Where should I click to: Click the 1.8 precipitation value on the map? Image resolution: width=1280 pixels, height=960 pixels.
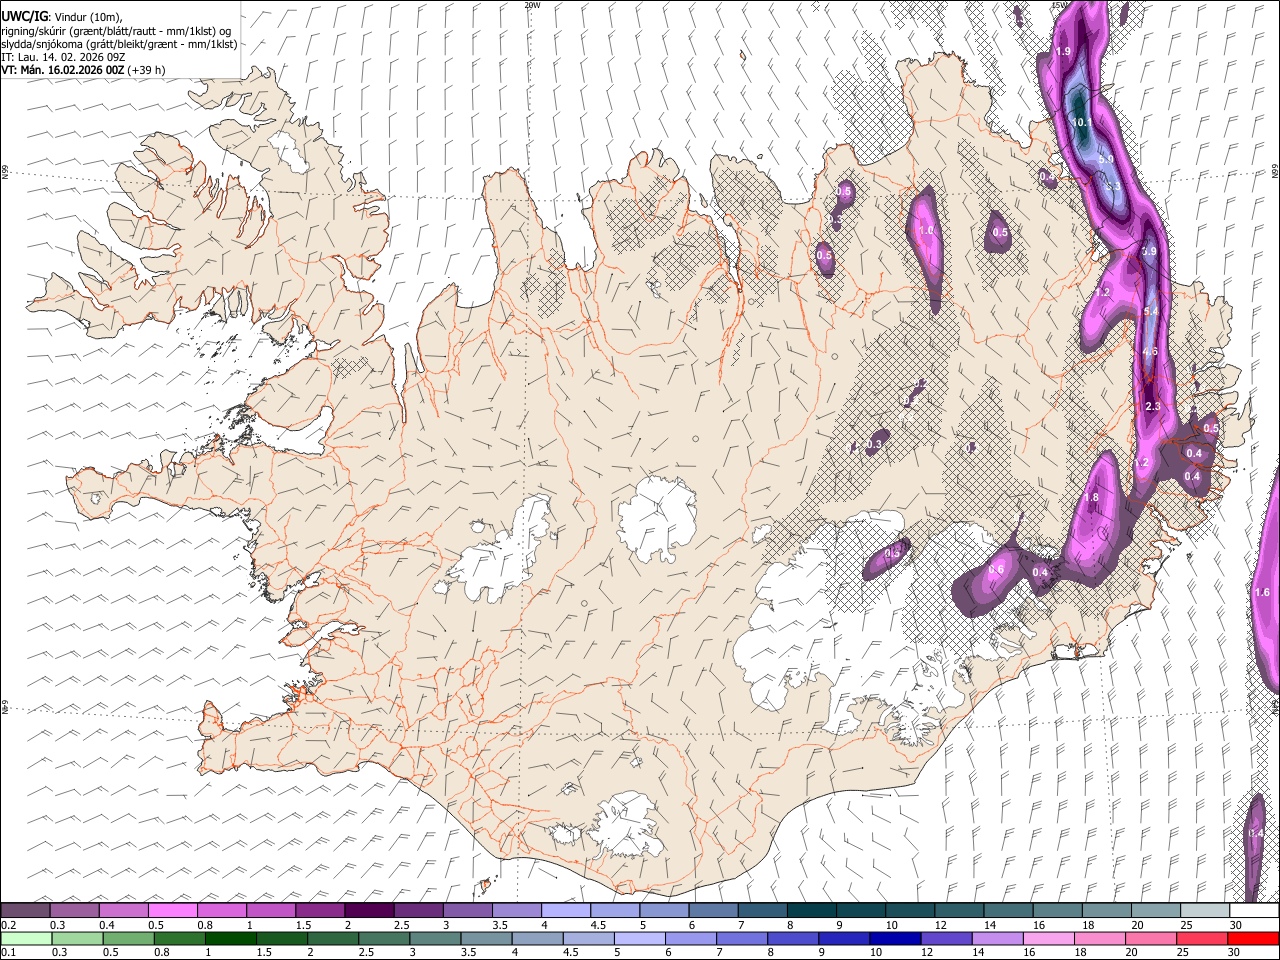point(1092,497)
